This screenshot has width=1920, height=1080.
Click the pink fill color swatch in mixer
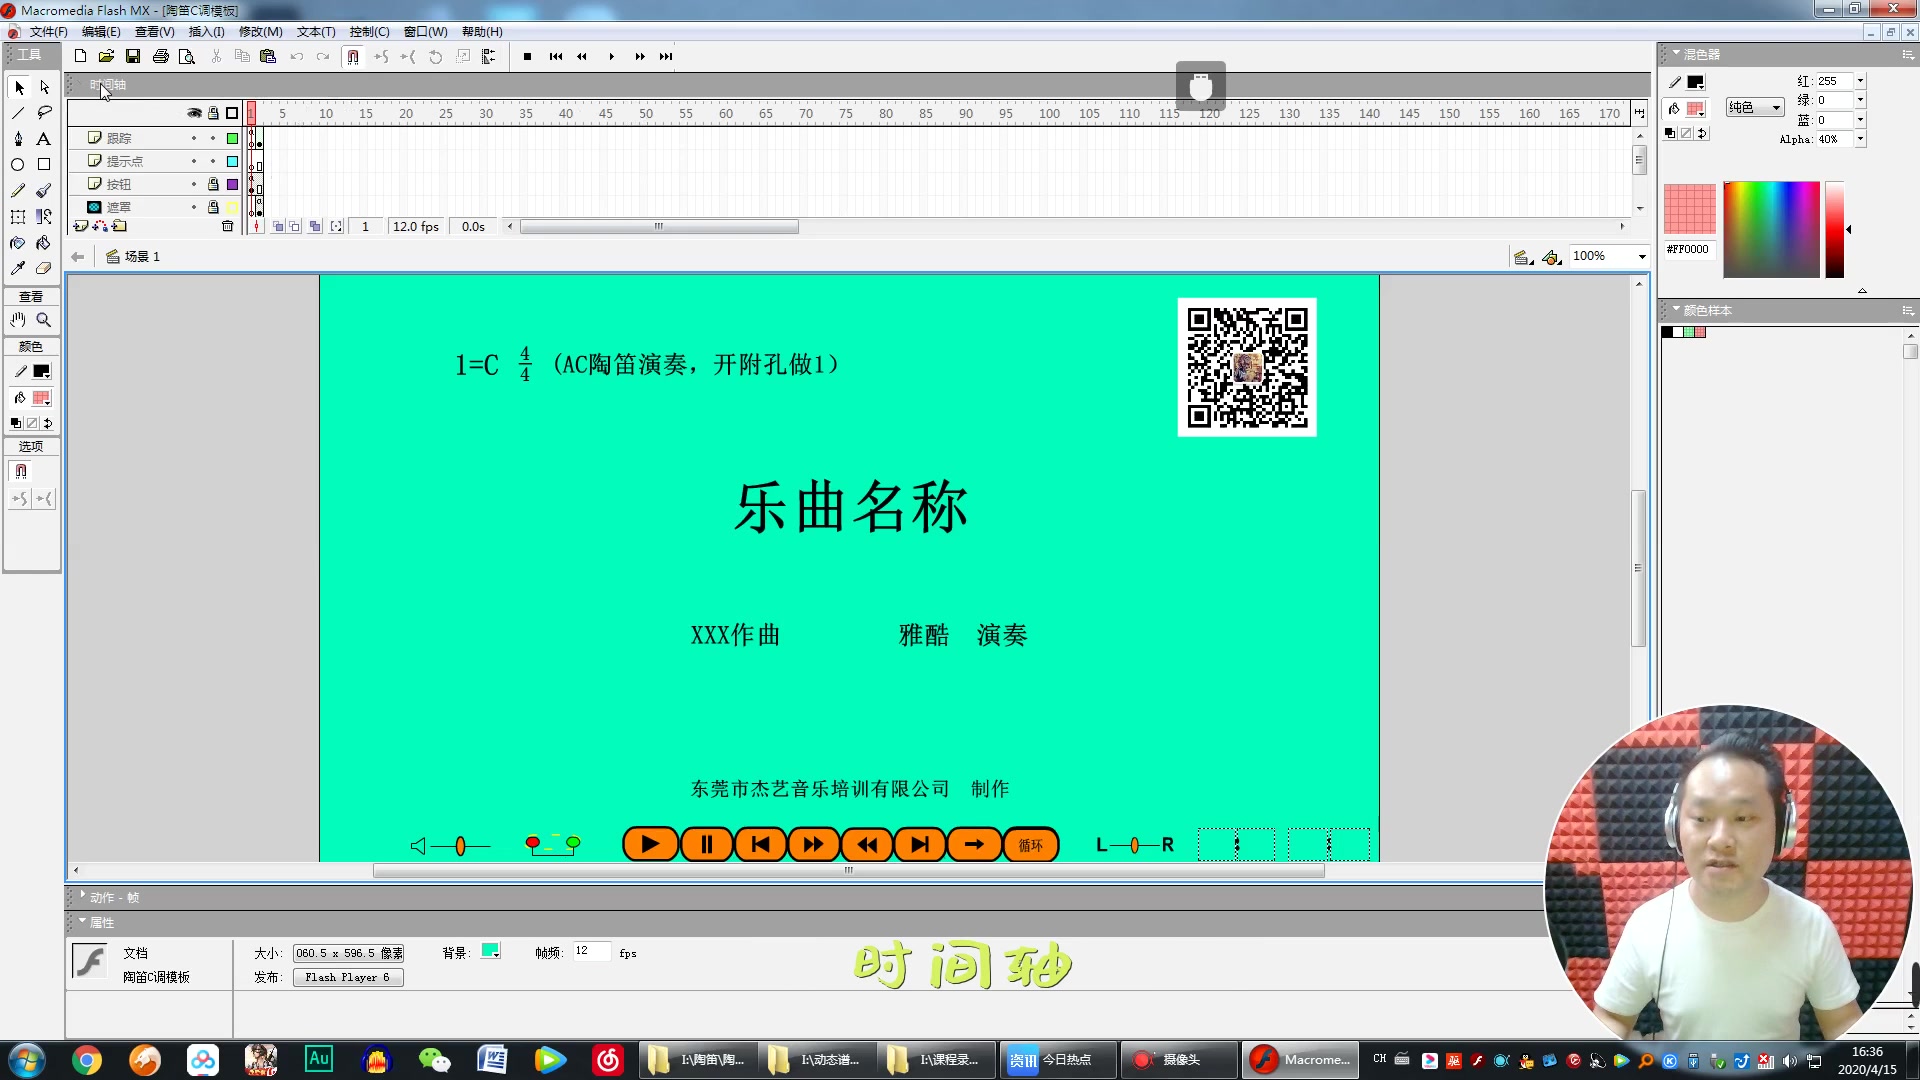point(1696,109)
